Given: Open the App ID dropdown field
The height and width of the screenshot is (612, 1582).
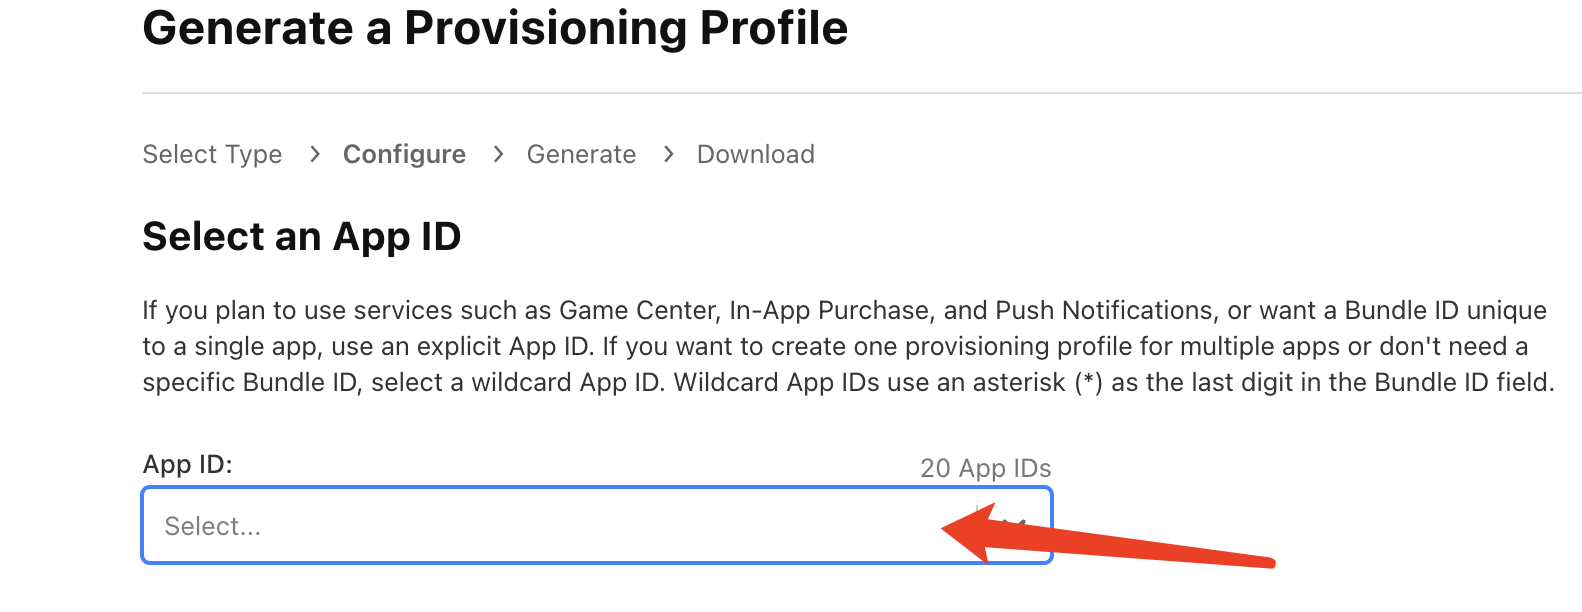Looking at the screenshot, I should pyautogui.click(x=550, y=526).
